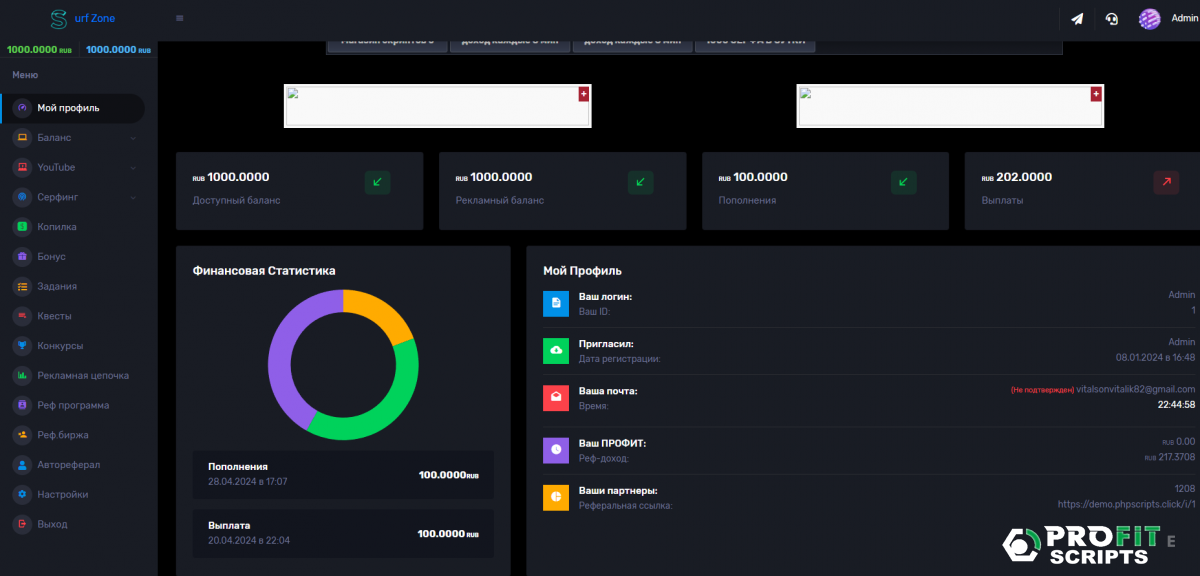
Task: Click the blue Ваш логин document icon
Action: [555, 303]
